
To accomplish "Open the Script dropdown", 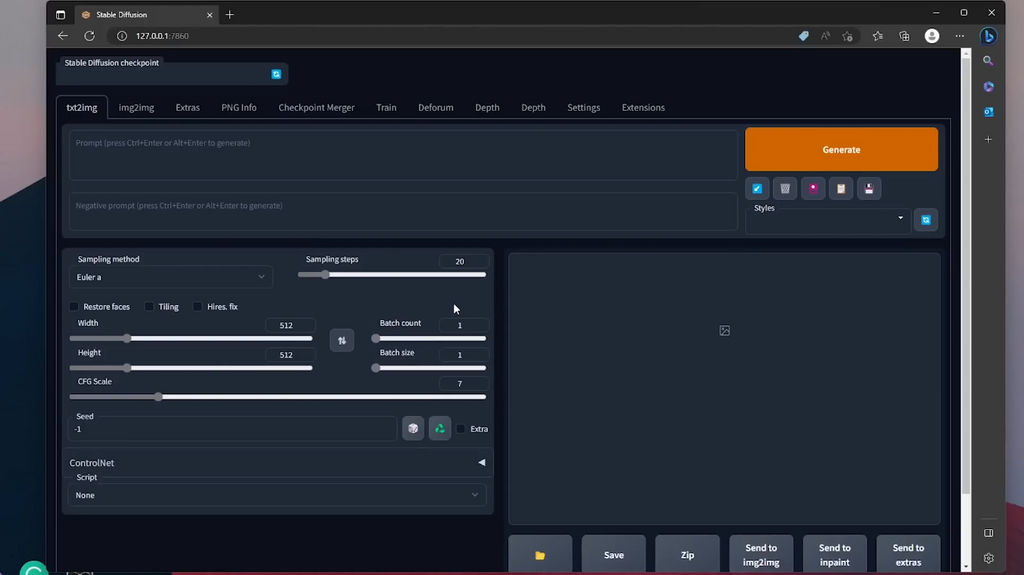I will [276, 495].
